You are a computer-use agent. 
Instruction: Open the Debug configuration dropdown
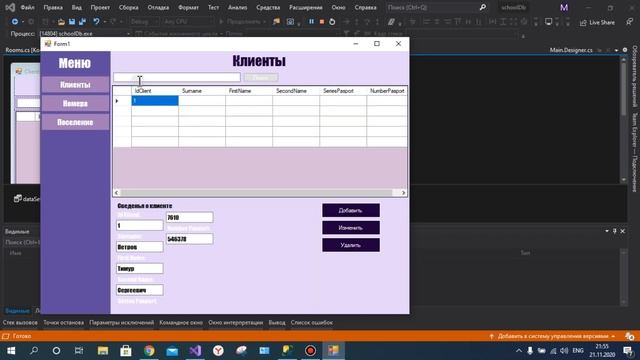point(144,22)
